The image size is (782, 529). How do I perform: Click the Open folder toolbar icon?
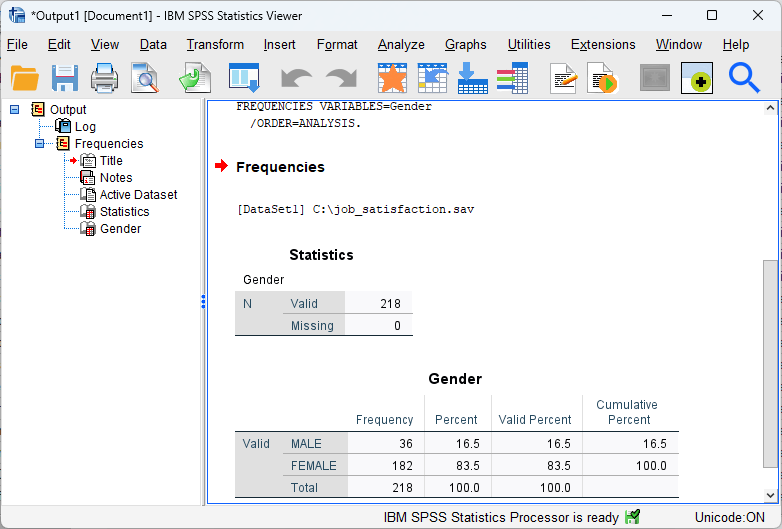click(24, 78)
